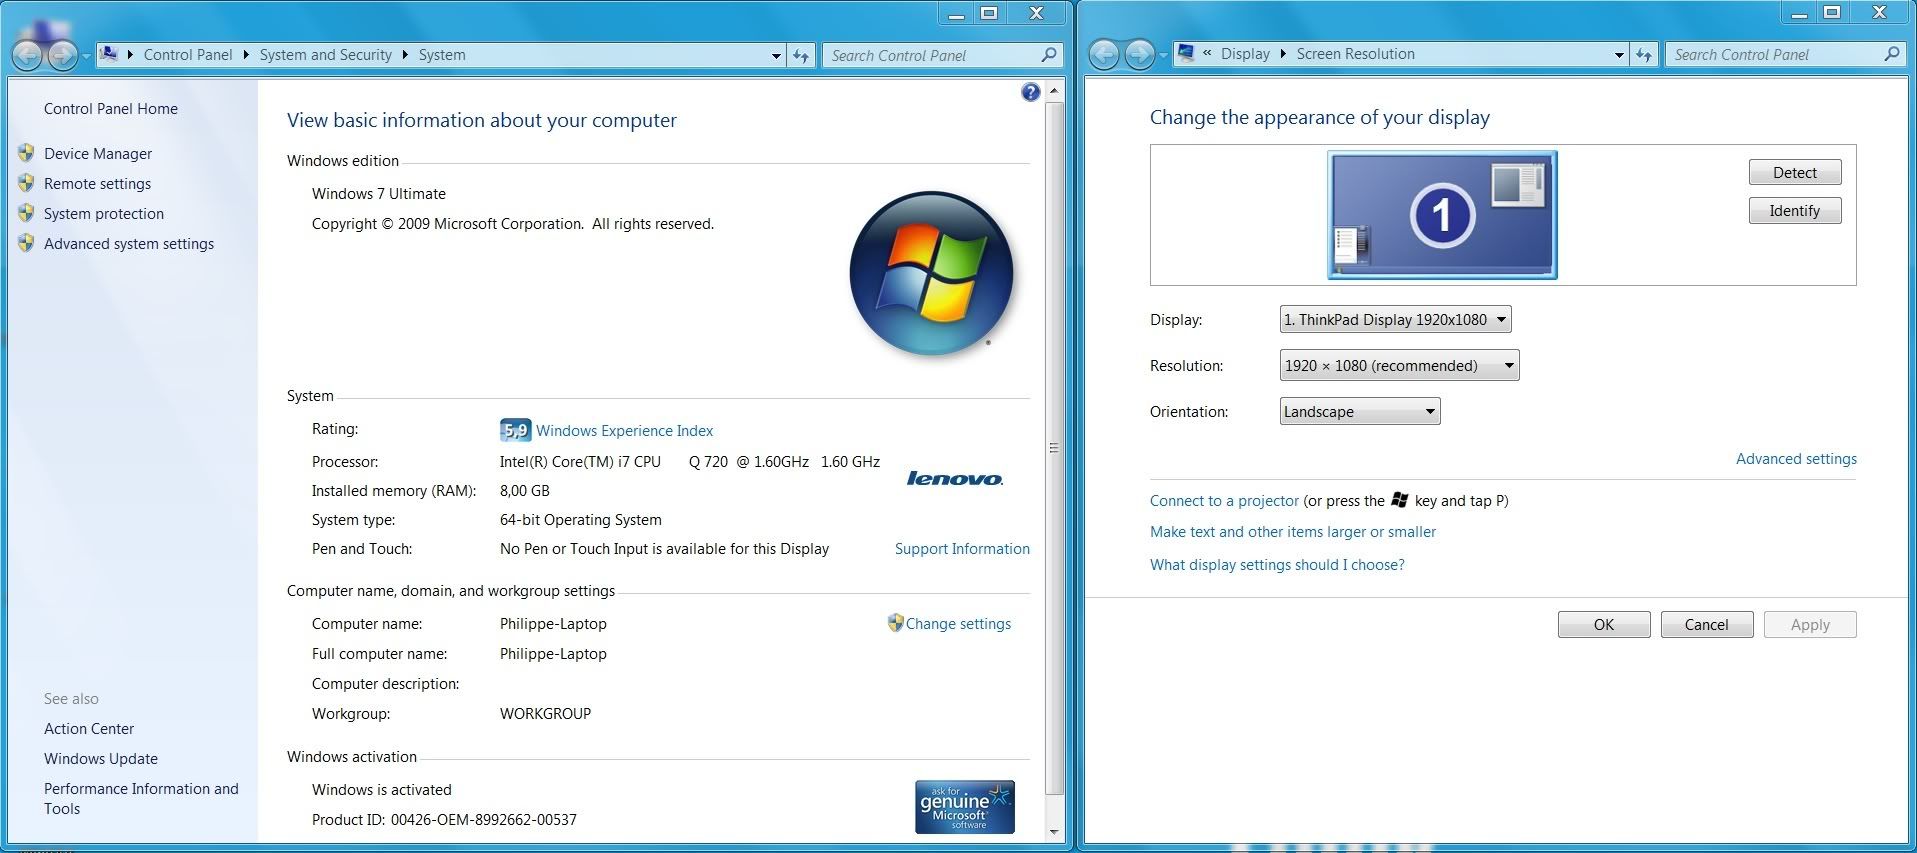The image size is (1917, 853).
Task: Open Advanced settings for display
Action: tap(1796, 458)
